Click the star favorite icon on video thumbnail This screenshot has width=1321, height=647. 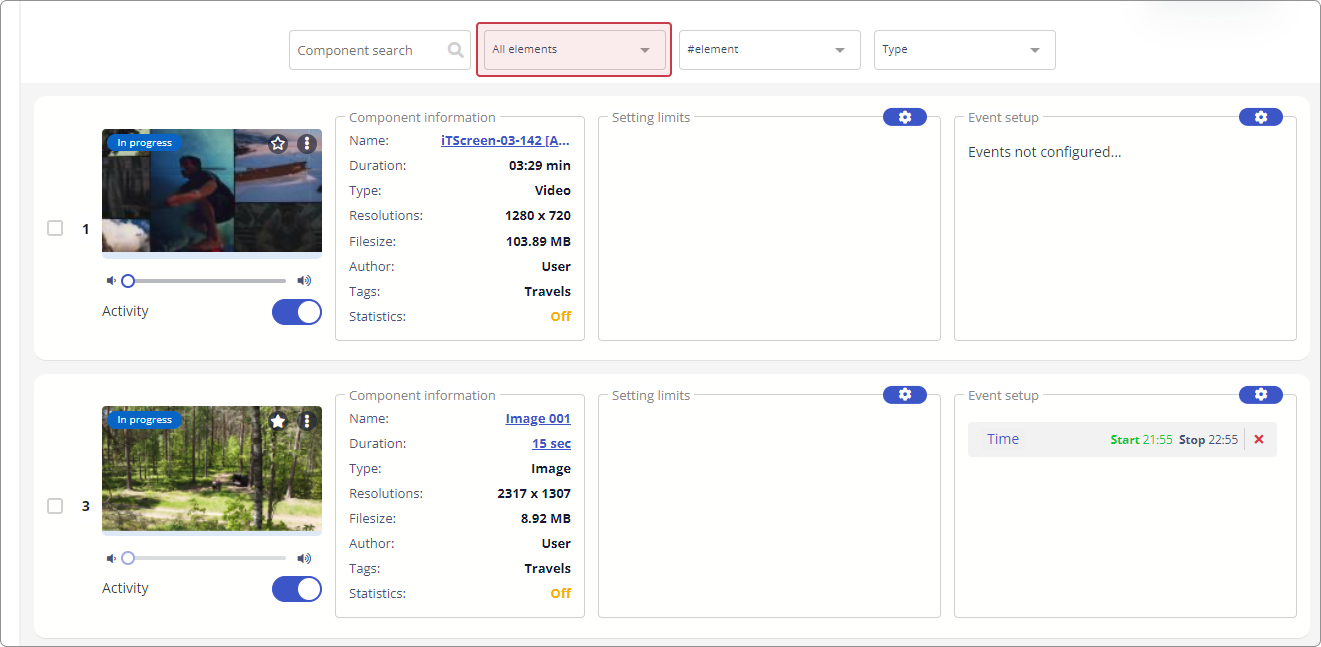coord(278,144)
